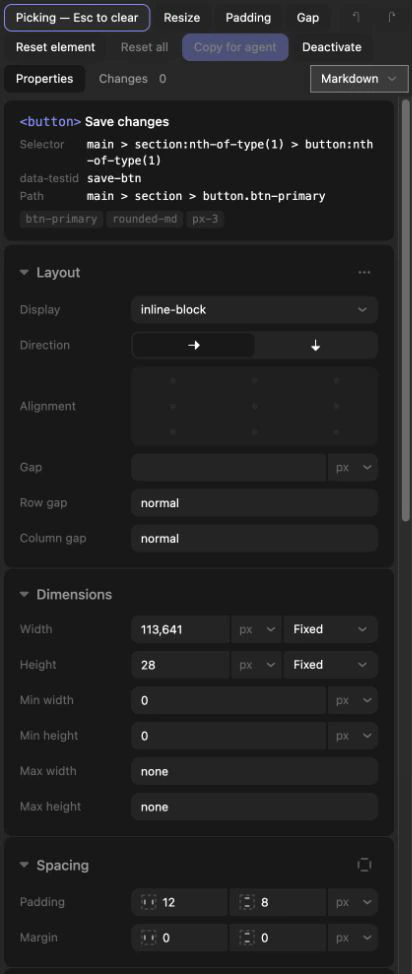
Task: Select top-right alignment dot
Action: click(336, 381)
